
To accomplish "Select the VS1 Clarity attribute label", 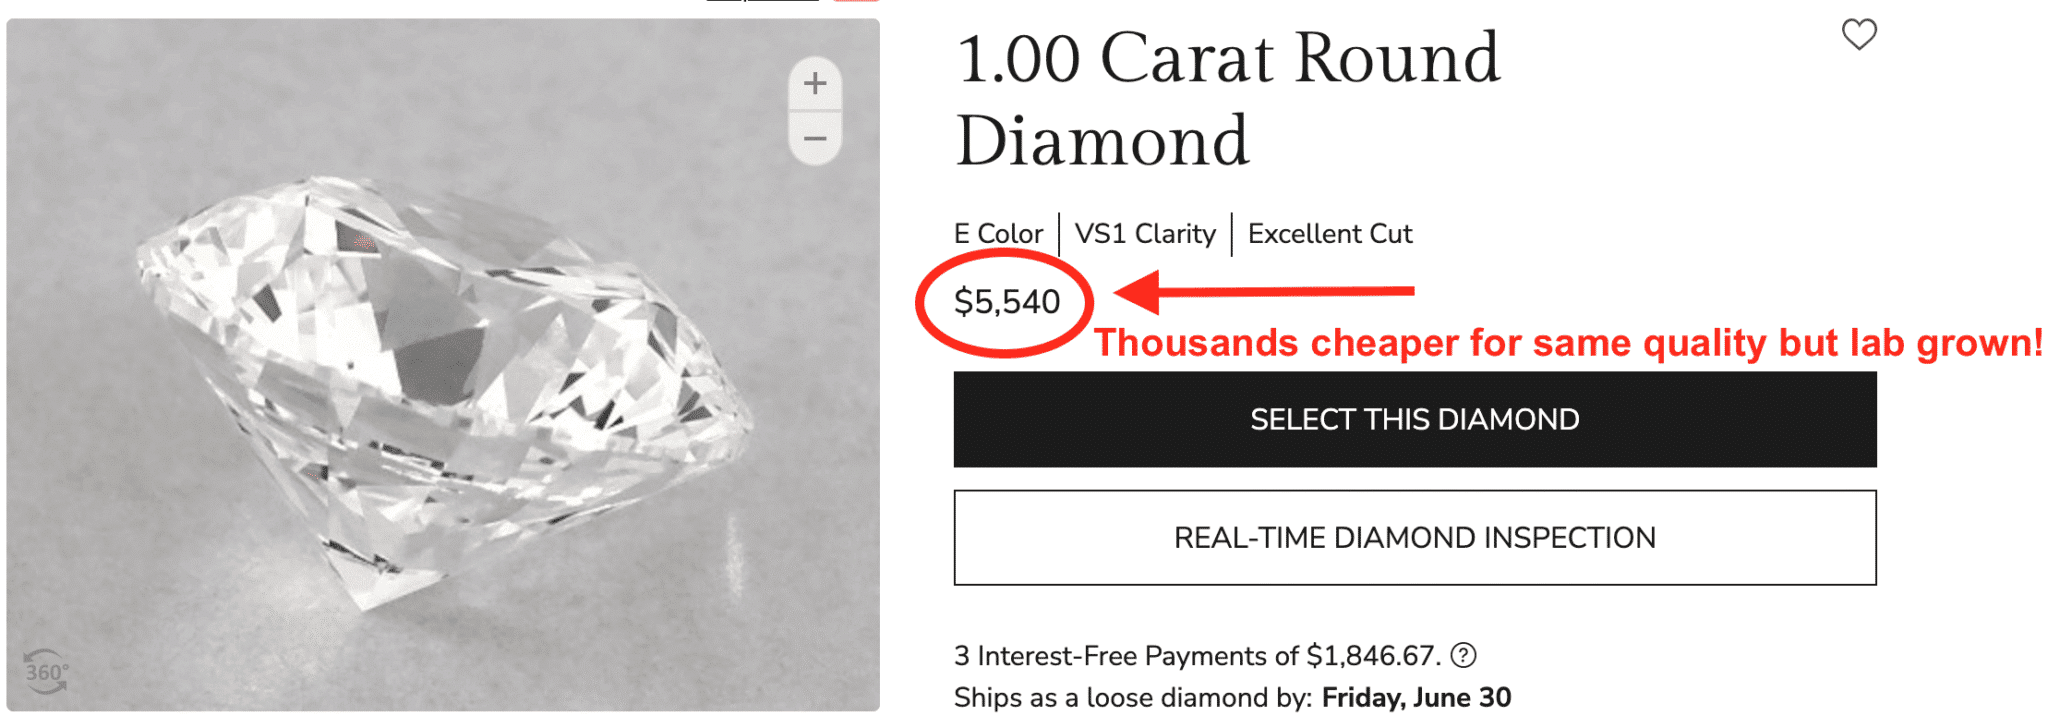I will point(1145,234).
